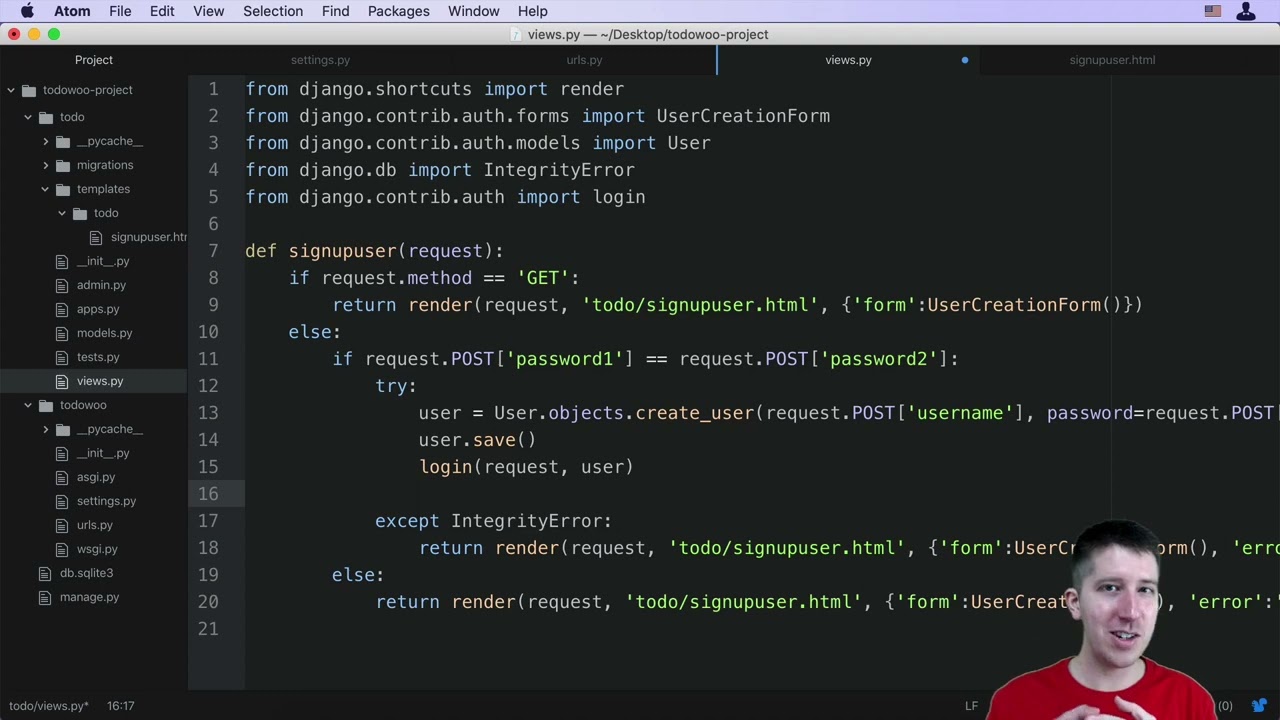Select the views.py editor tab
The width and height of the screenshot is (1280, 720).
click(x=848, y=60)
